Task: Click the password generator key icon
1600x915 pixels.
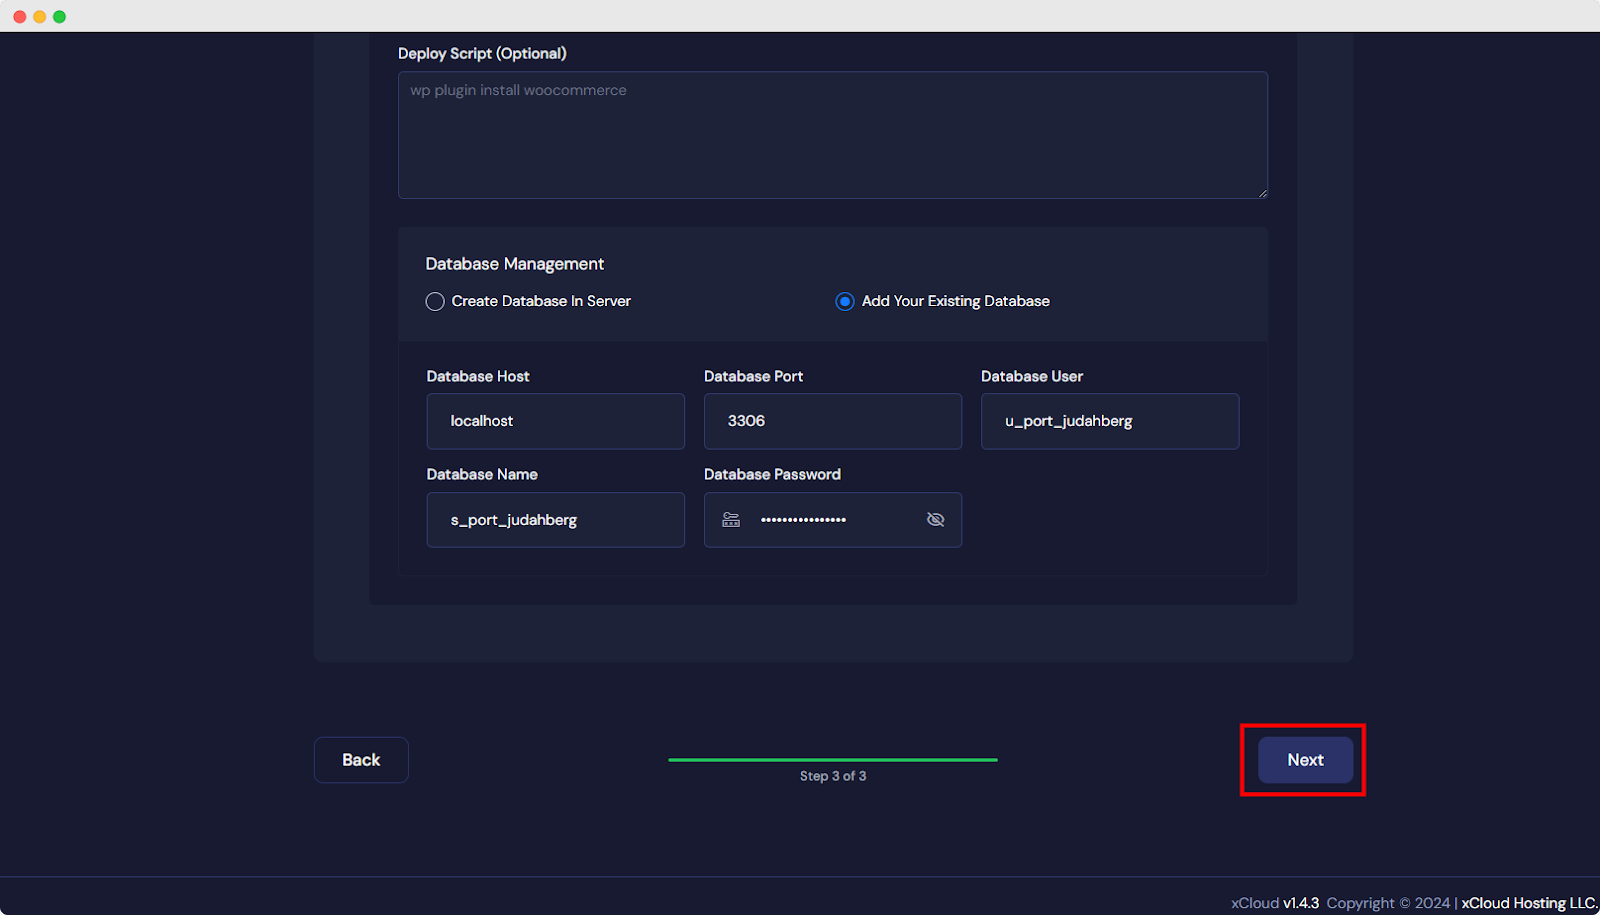Action: 731,519
